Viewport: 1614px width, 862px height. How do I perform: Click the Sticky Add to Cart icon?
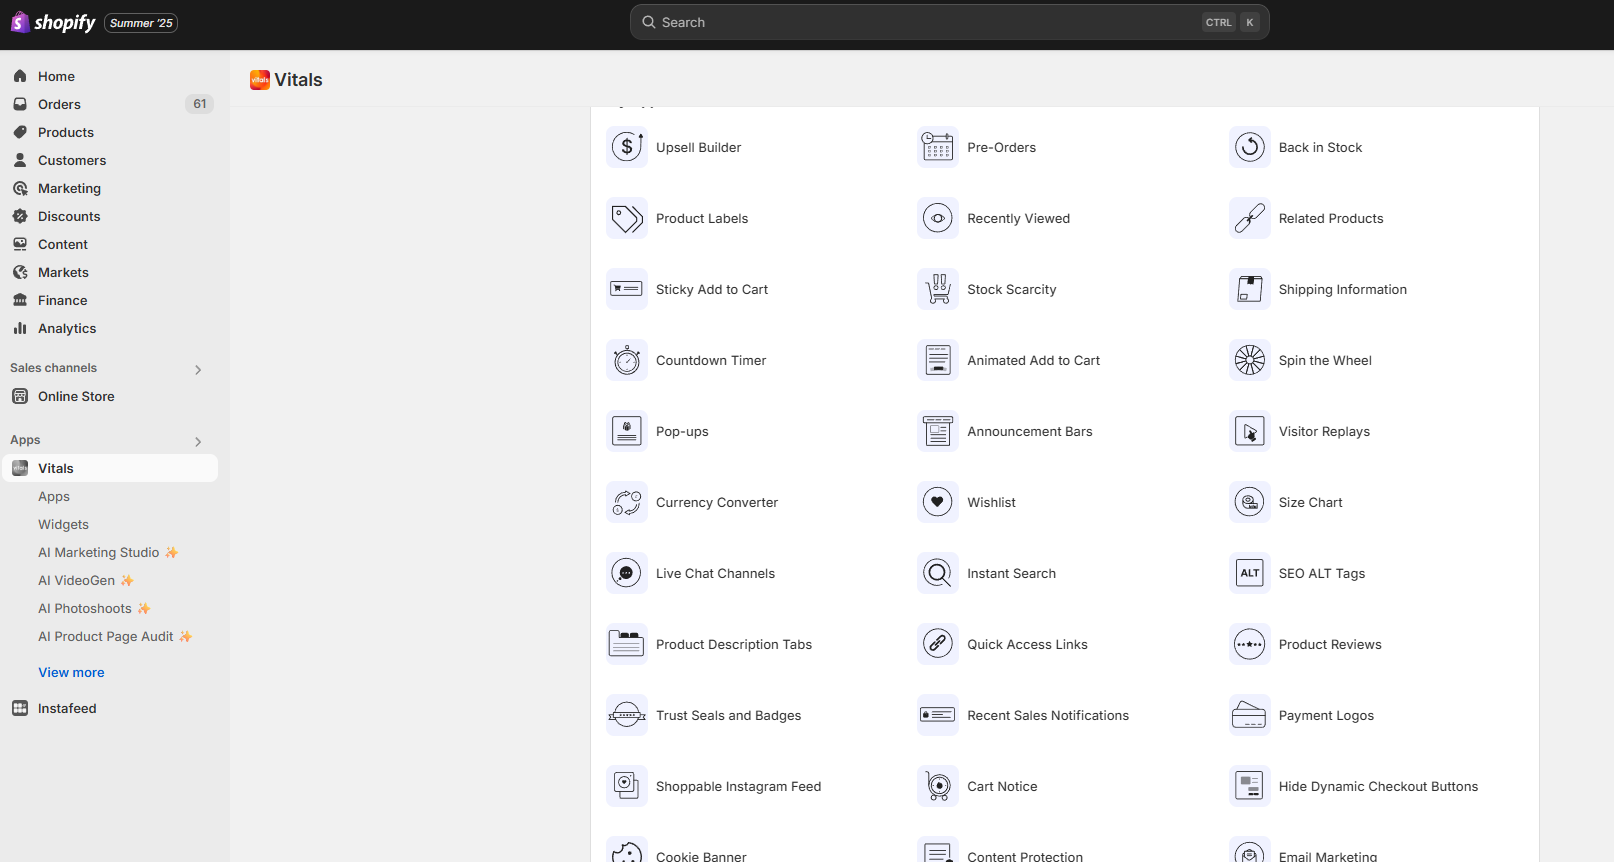627,289
